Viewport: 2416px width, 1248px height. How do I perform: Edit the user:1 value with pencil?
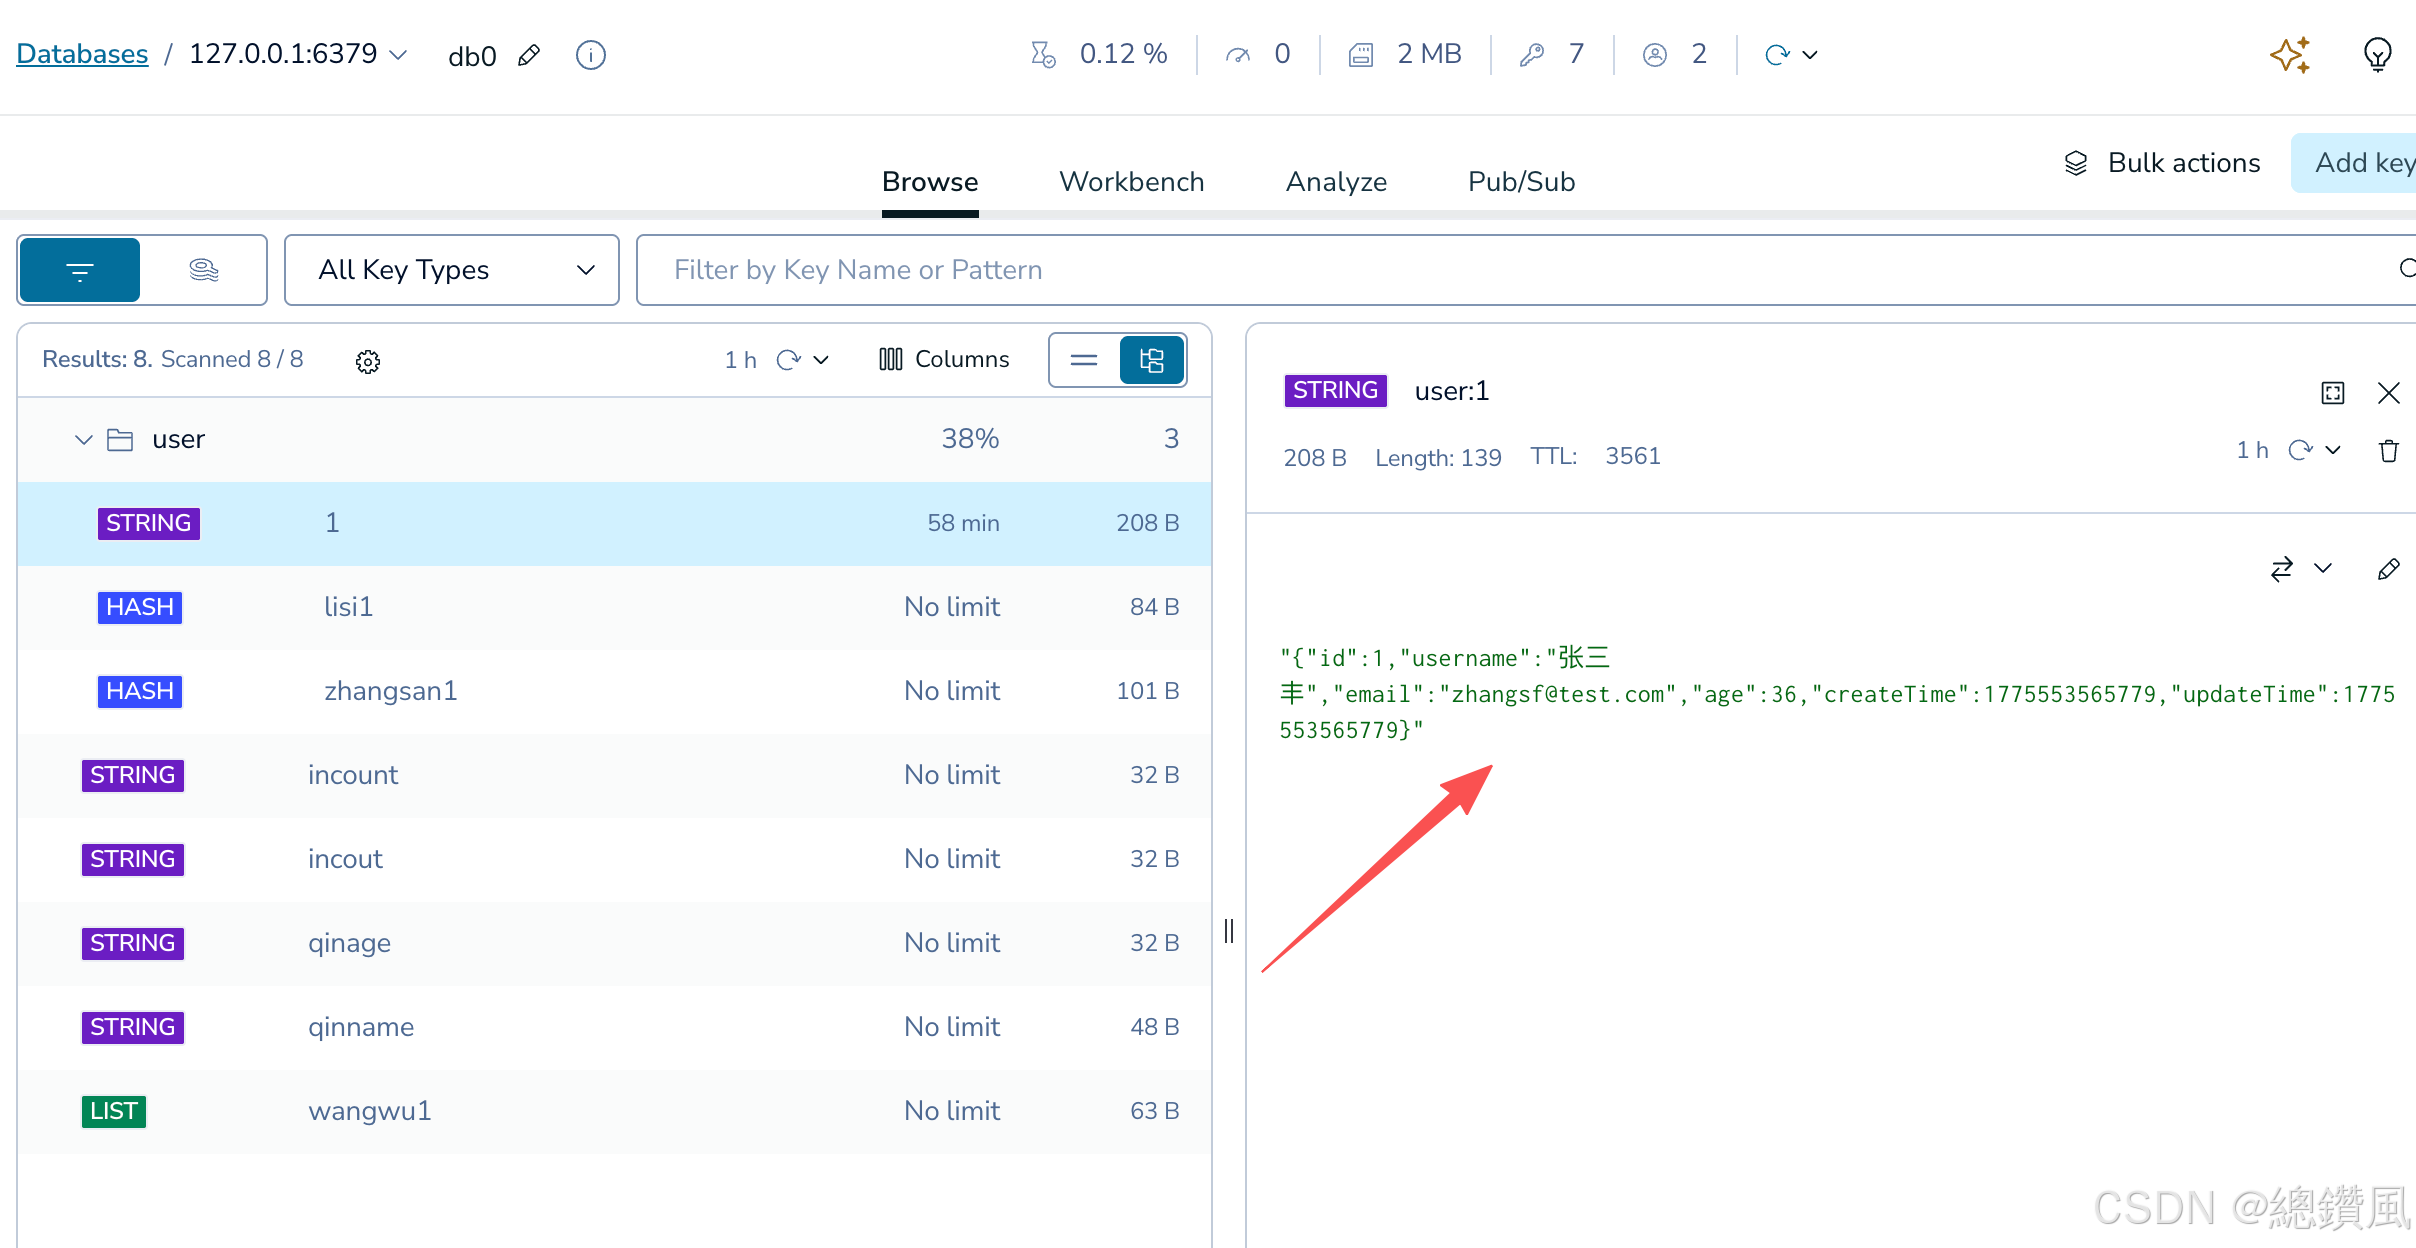[2388, 569]
